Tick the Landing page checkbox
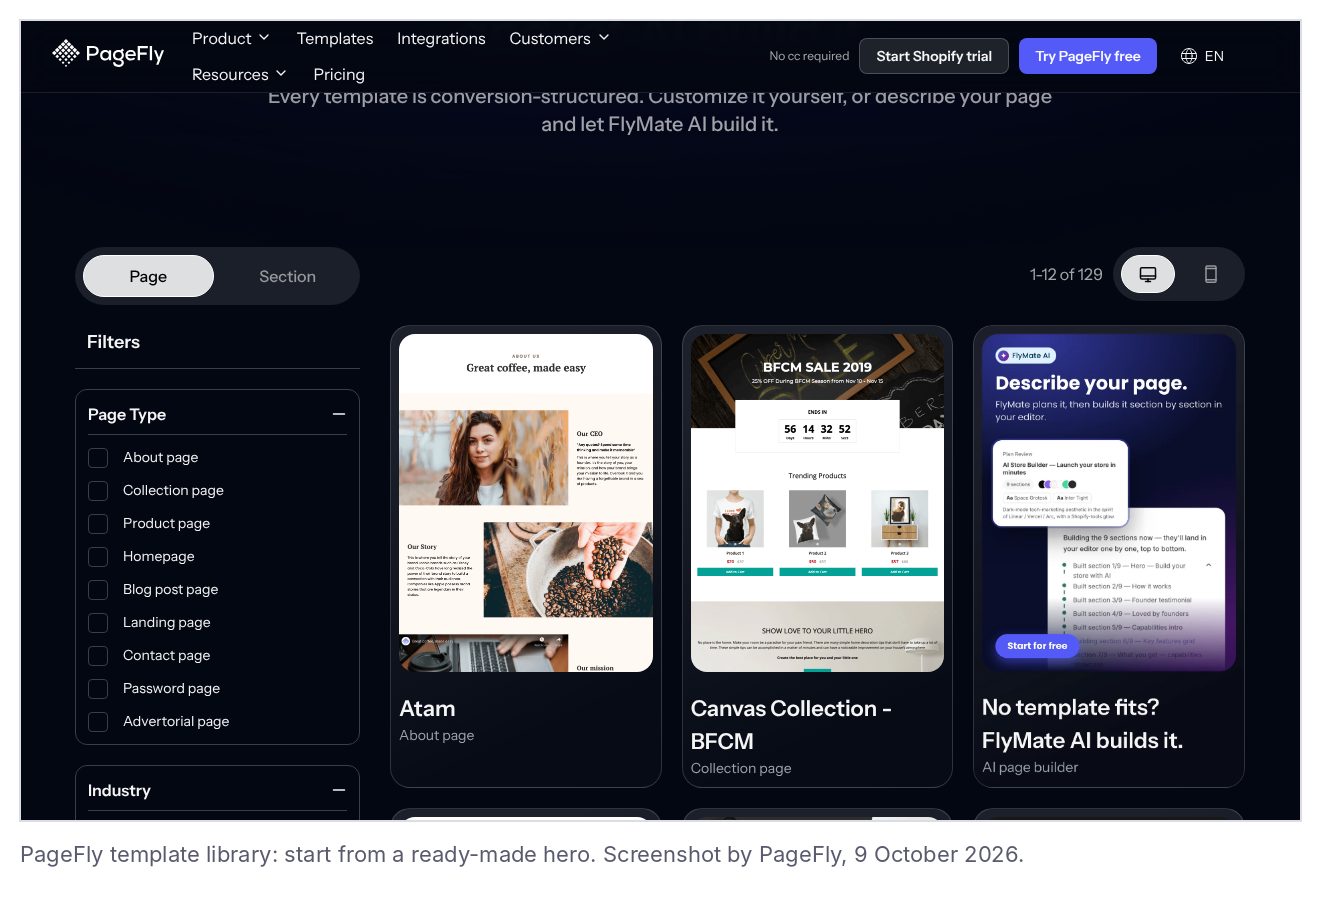This screenshot has width=1320, height=900. pos(98,623)
